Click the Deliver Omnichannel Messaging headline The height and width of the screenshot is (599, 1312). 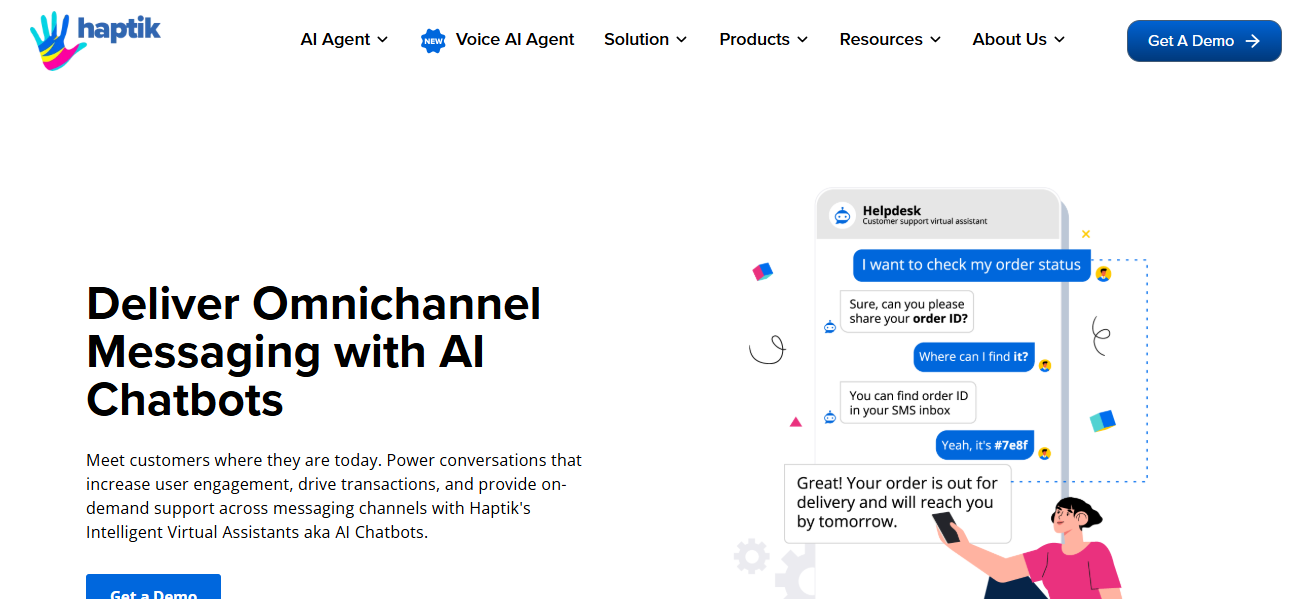coord(314,351)
